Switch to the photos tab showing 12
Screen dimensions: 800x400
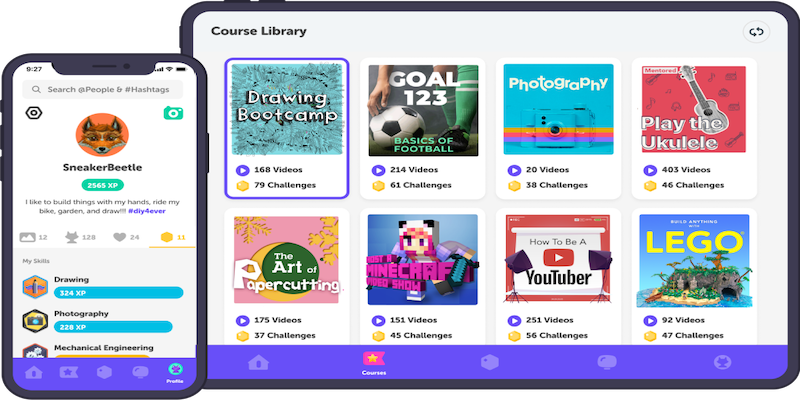tap(34, 237)
